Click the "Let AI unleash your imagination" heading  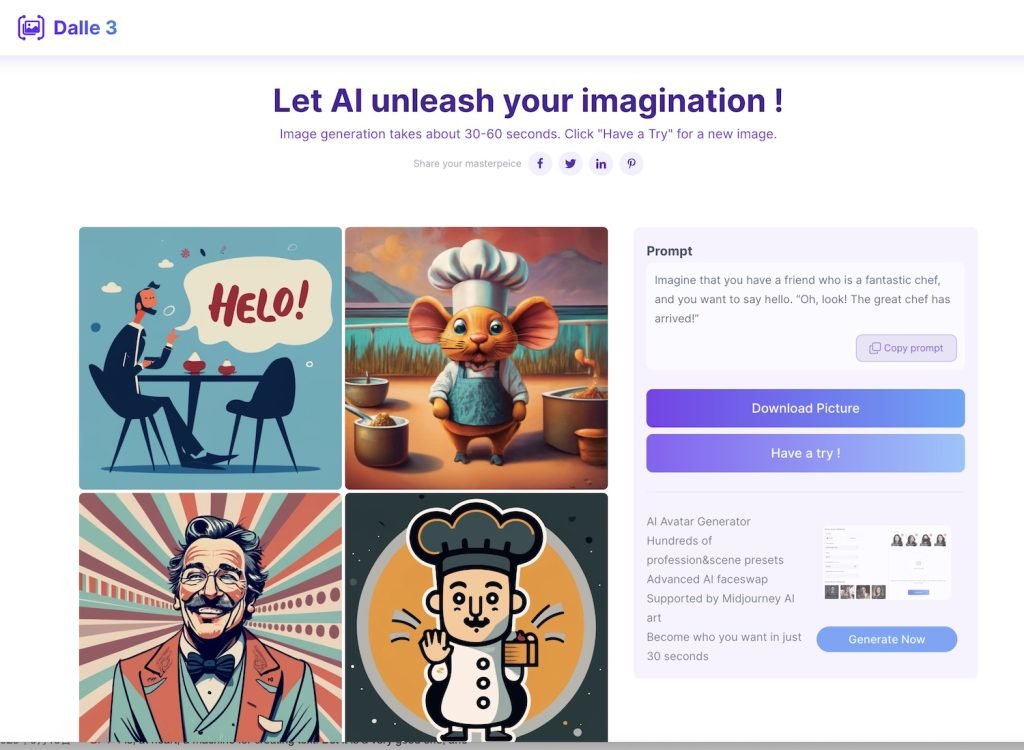pos(528,101)
